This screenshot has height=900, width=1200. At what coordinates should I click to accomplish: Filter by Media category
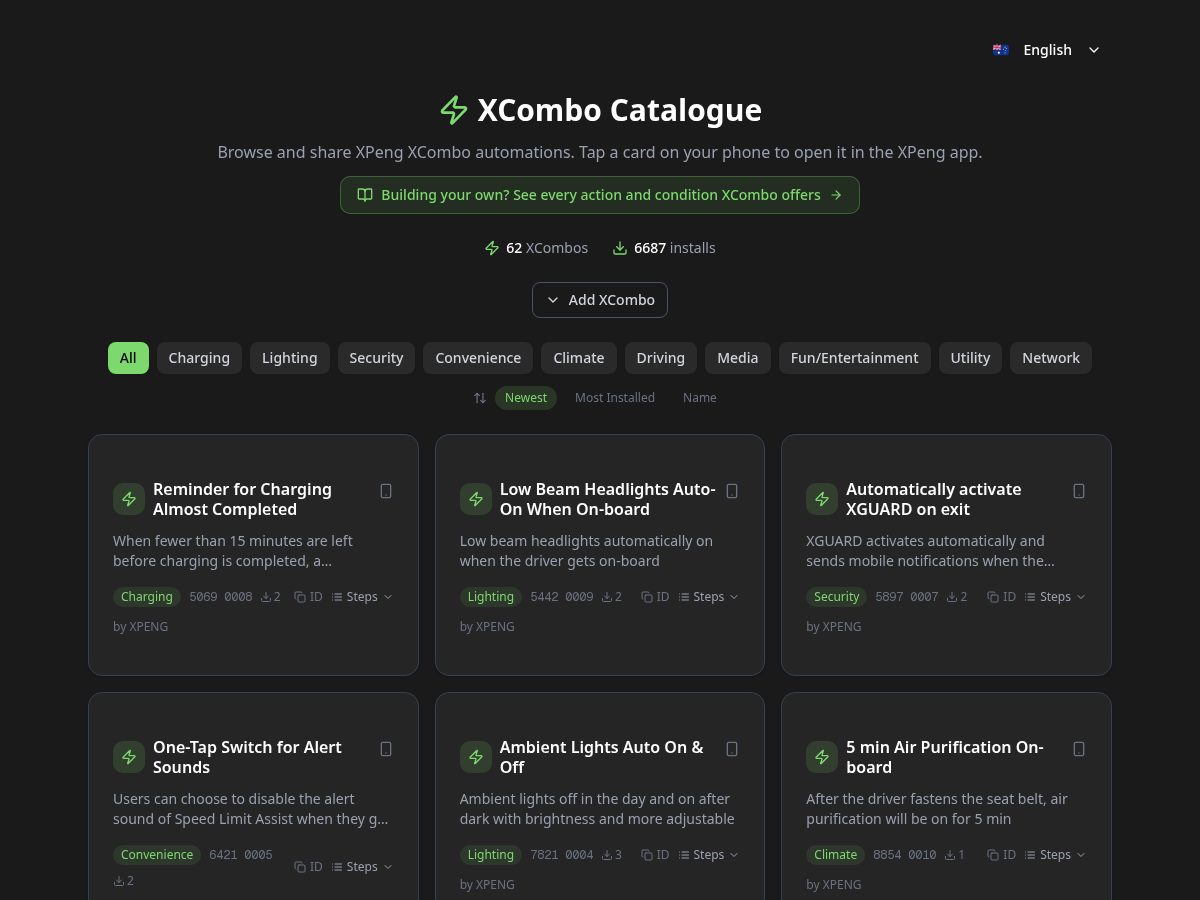(x=738, y=358)
